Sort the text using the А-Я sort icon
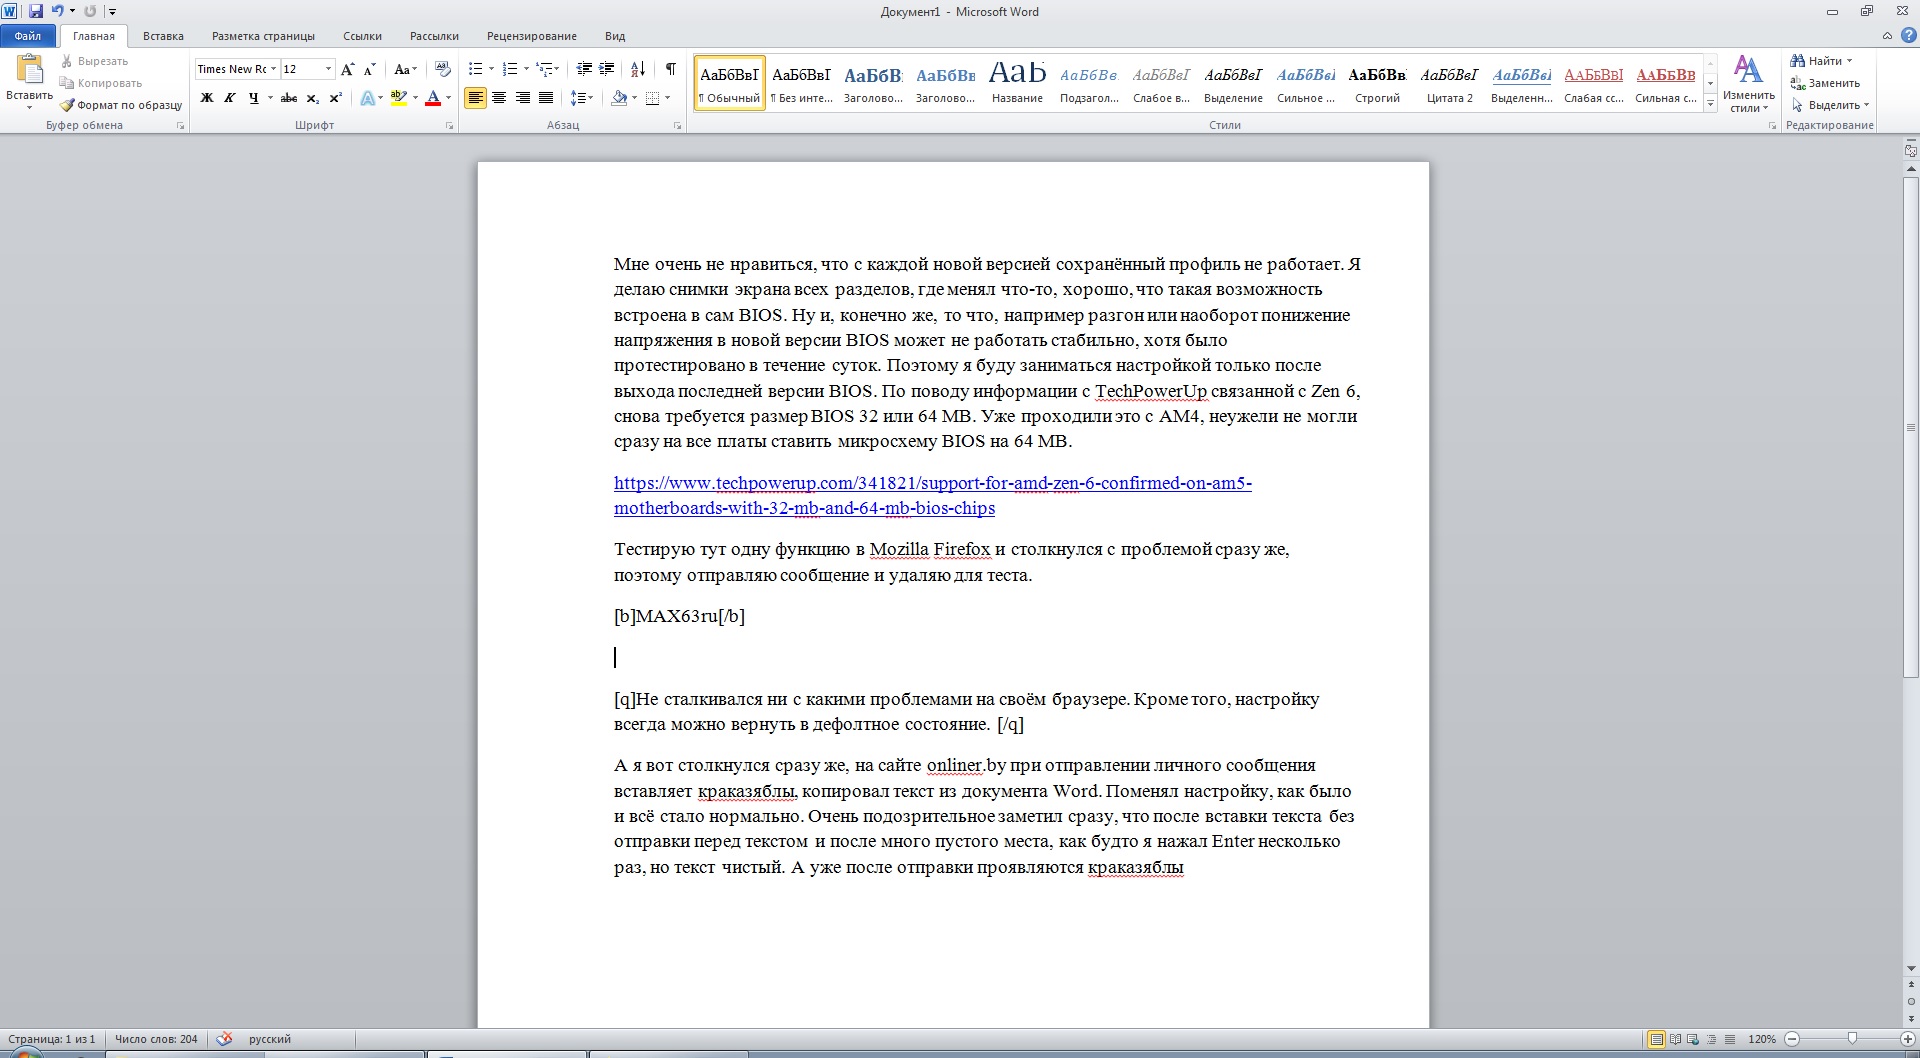This screenshot has width=1920, height=1058. point(638,69)
